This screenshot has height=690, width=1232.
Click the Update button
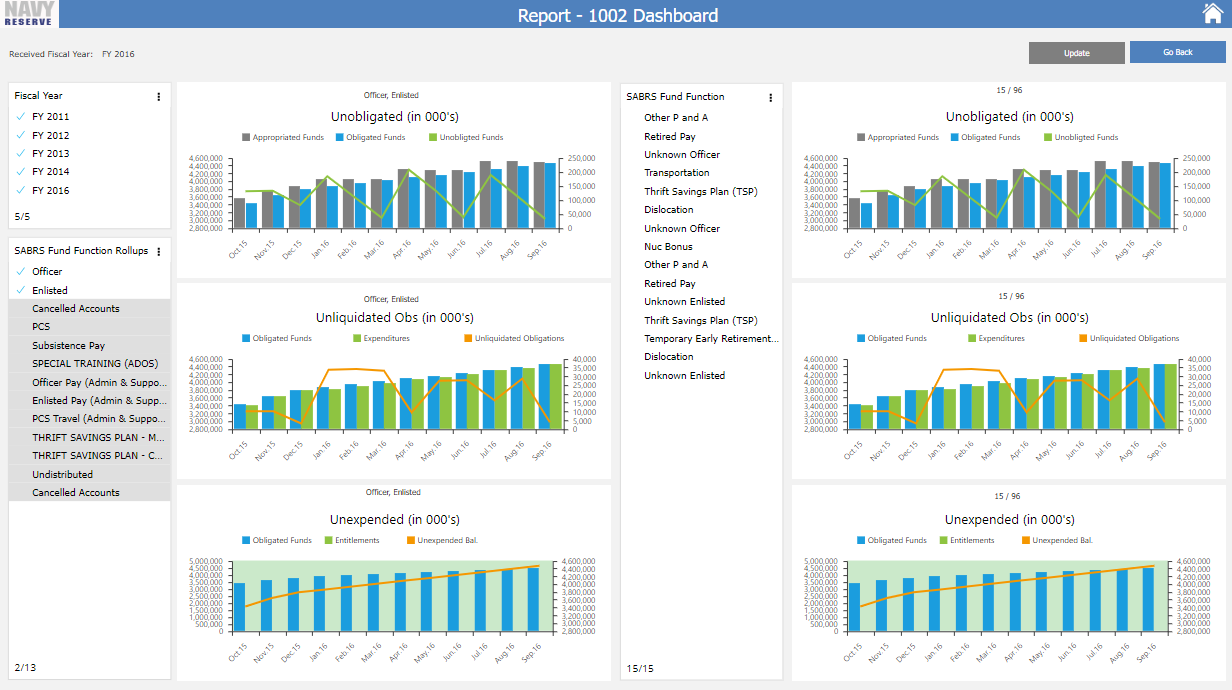pos(1076,52)
